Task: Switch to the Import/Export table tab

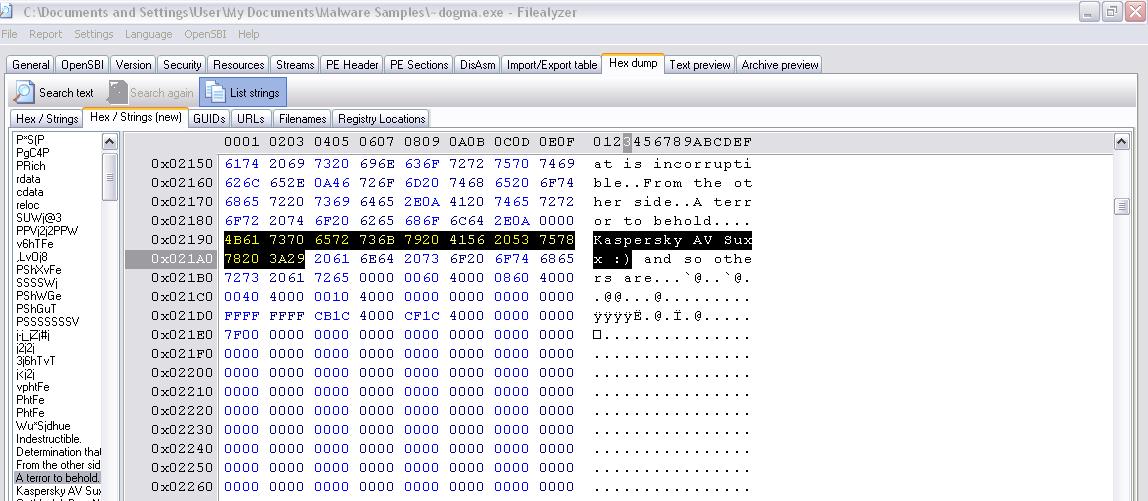Action: coord(551,64)
